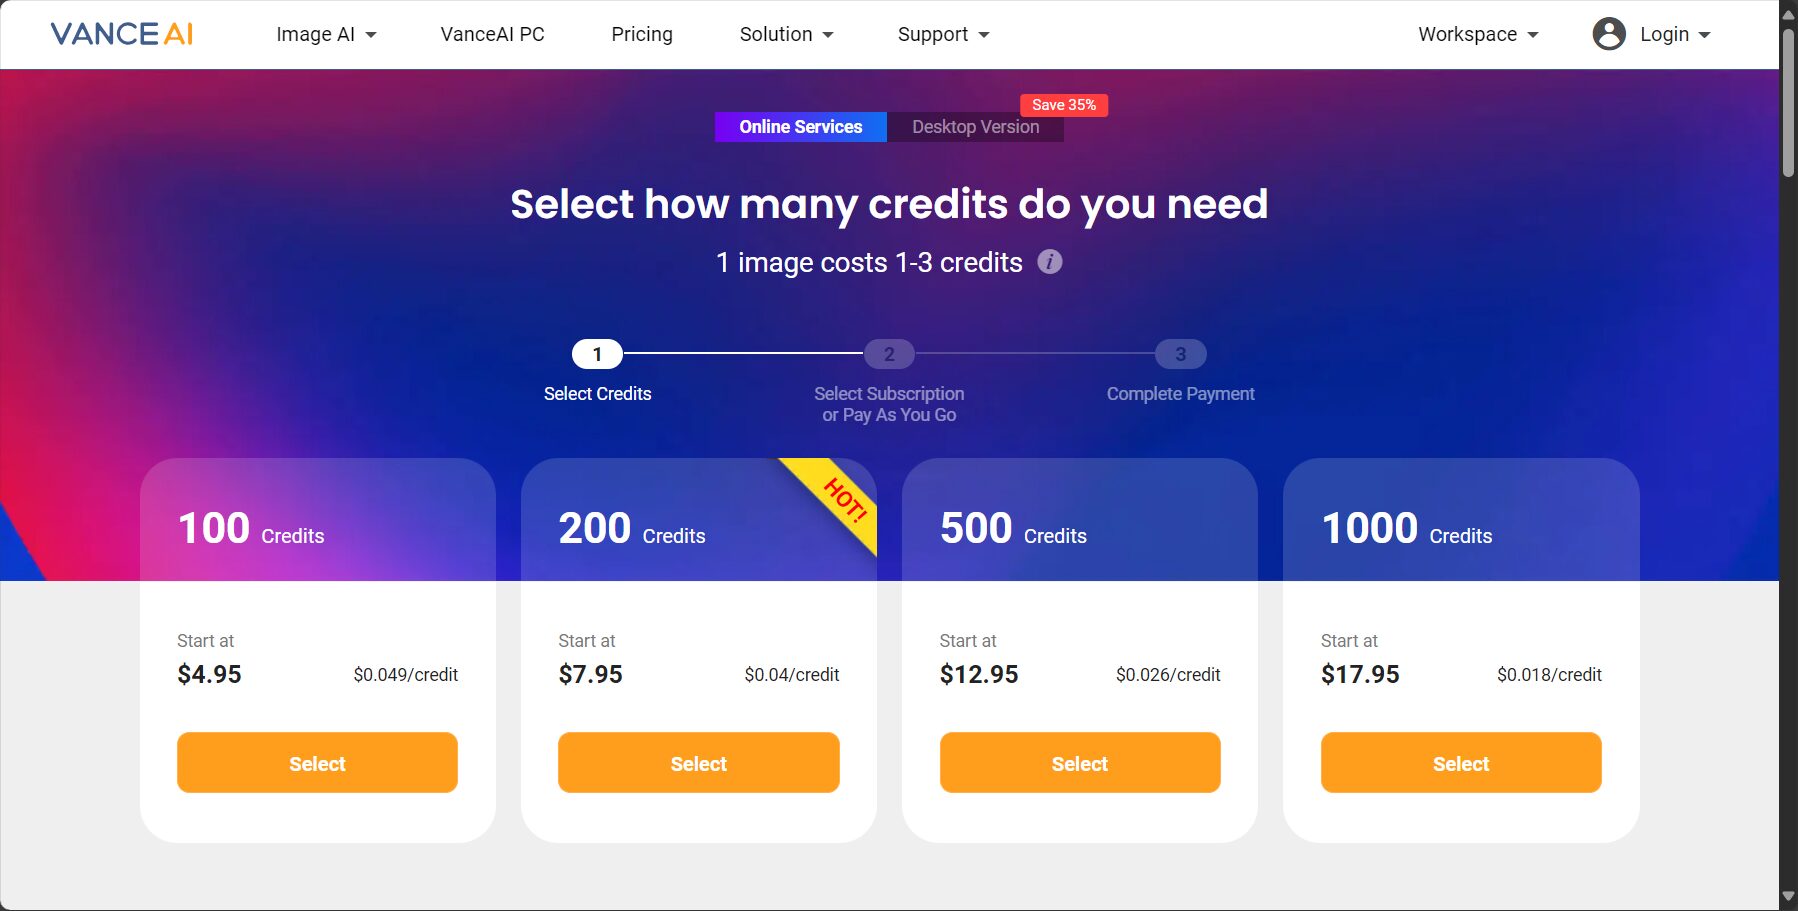The image size is (1798, 911).
Task: Open the Workspace dropdown
Action: click(1478, 34)
